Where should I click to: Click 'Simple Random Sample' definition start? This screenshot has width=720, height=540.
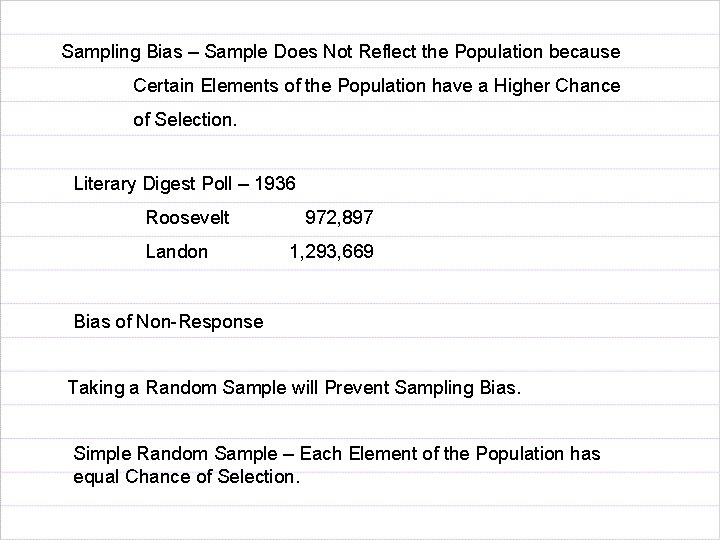click(175, 454)
